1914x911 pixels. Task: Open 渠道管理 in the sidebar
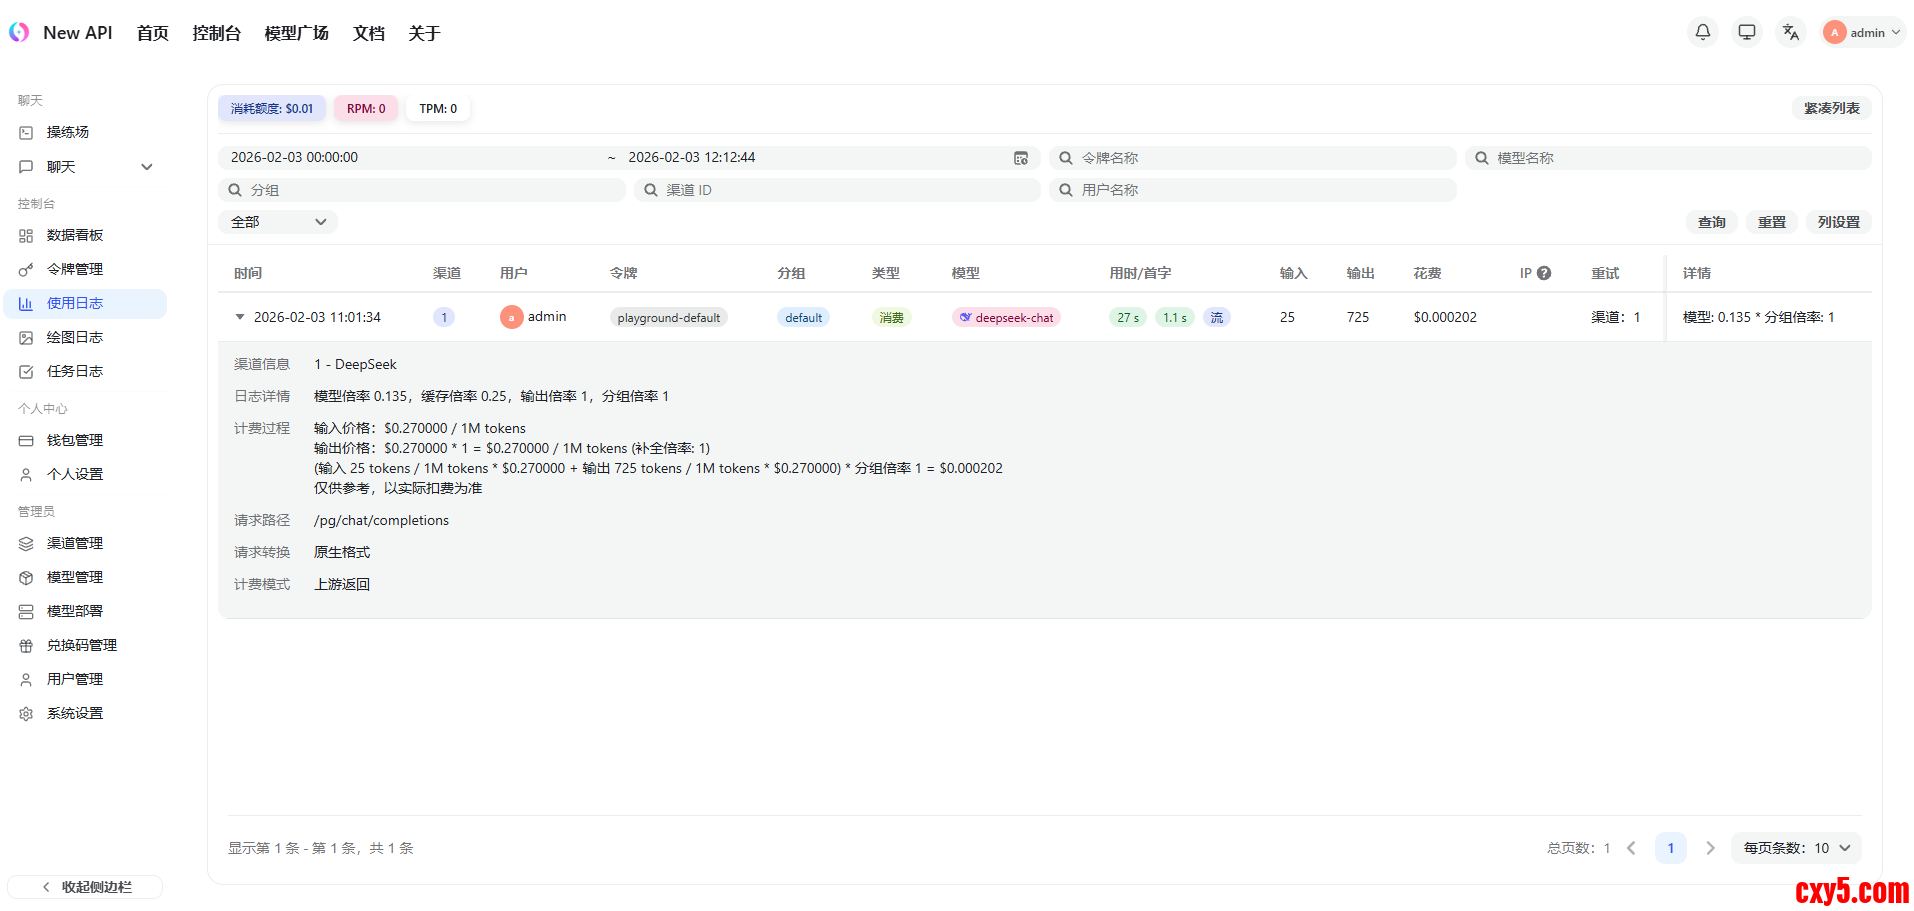(x=75, y=543)
